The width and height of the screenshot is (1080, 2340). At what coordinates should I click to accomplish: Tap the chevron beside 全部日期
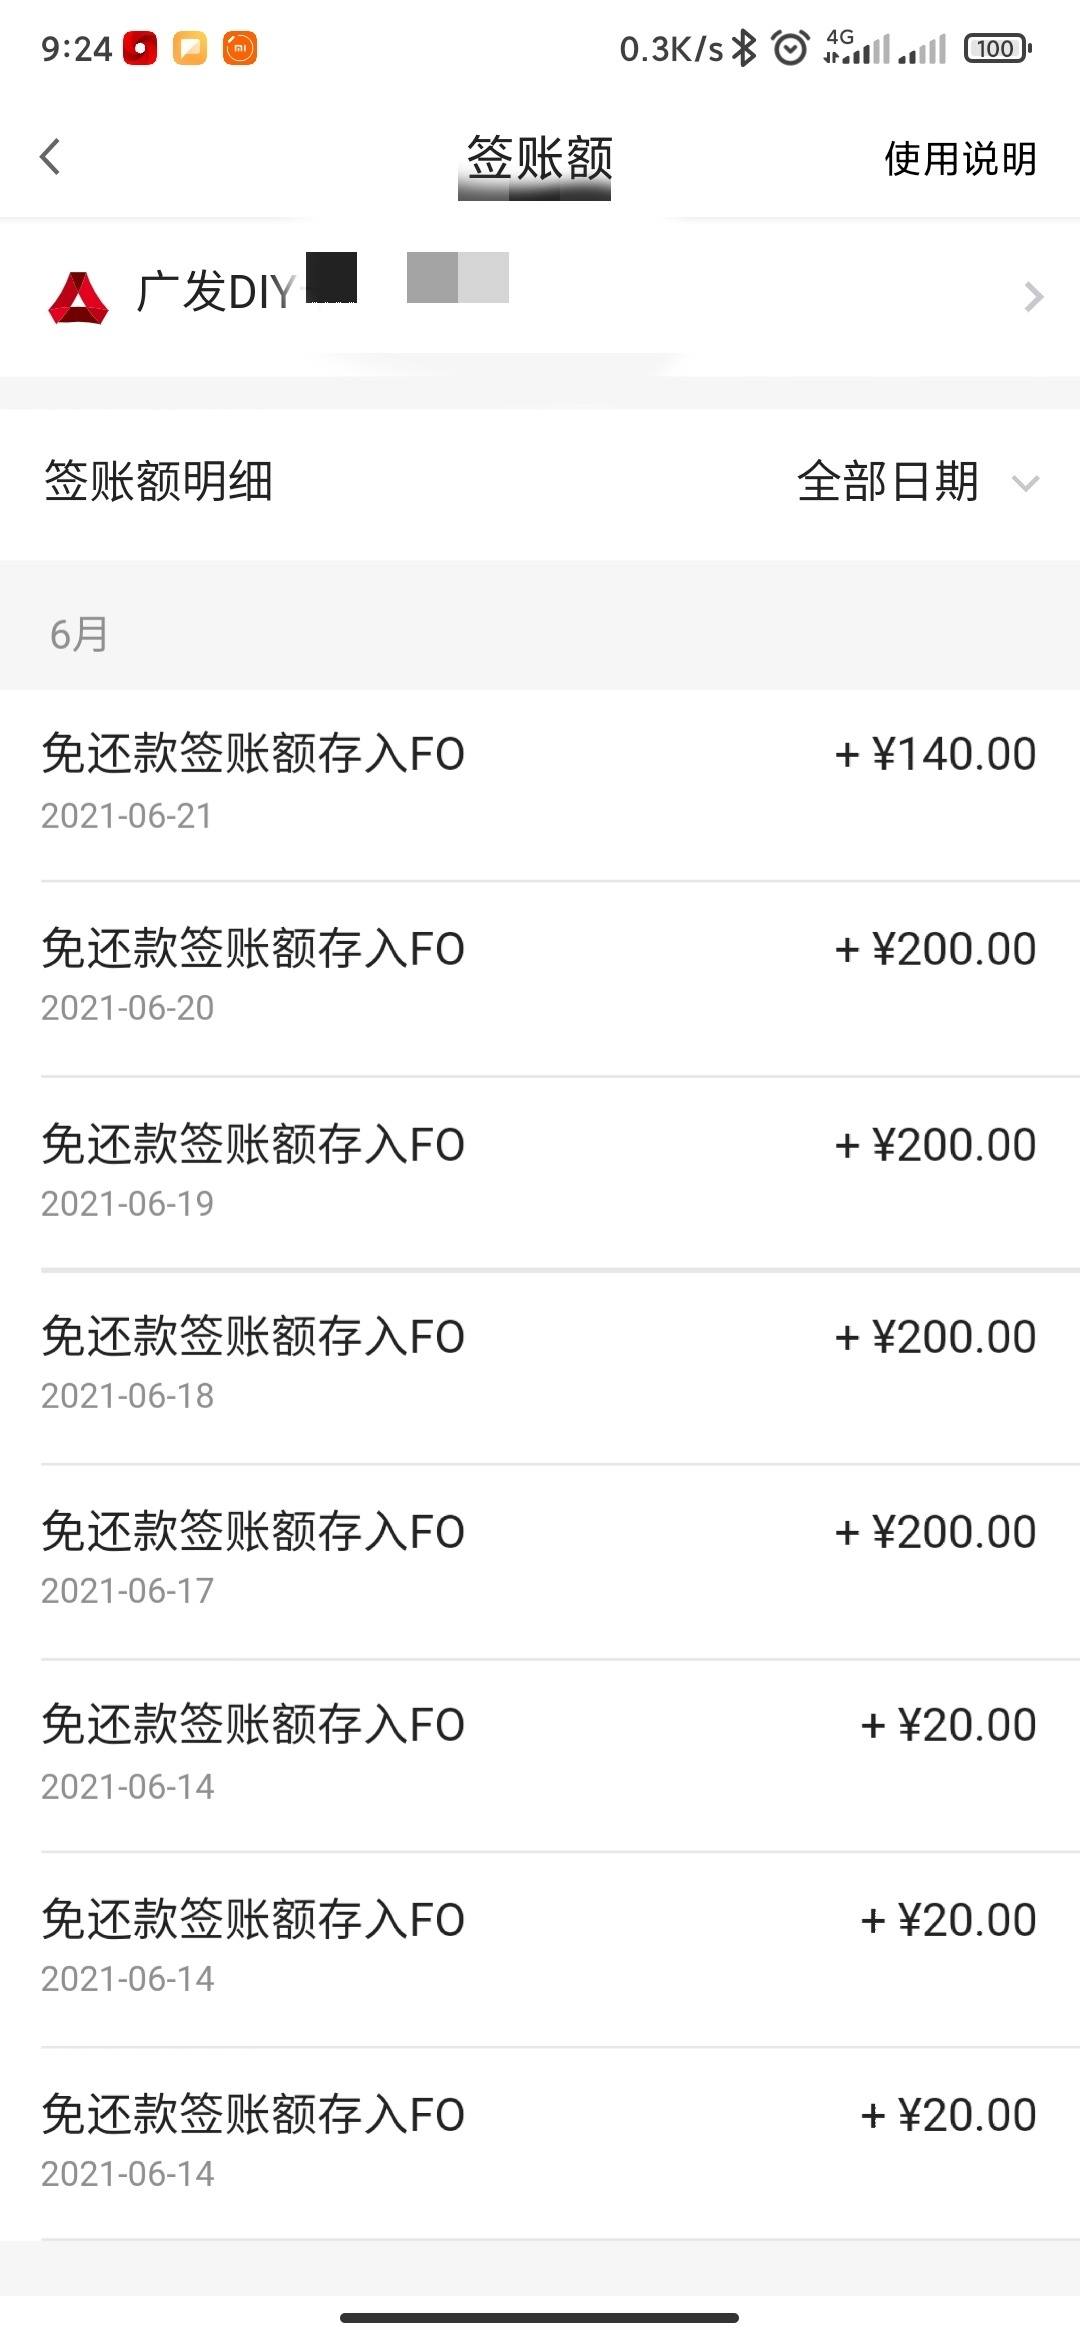pos(1025,484)
